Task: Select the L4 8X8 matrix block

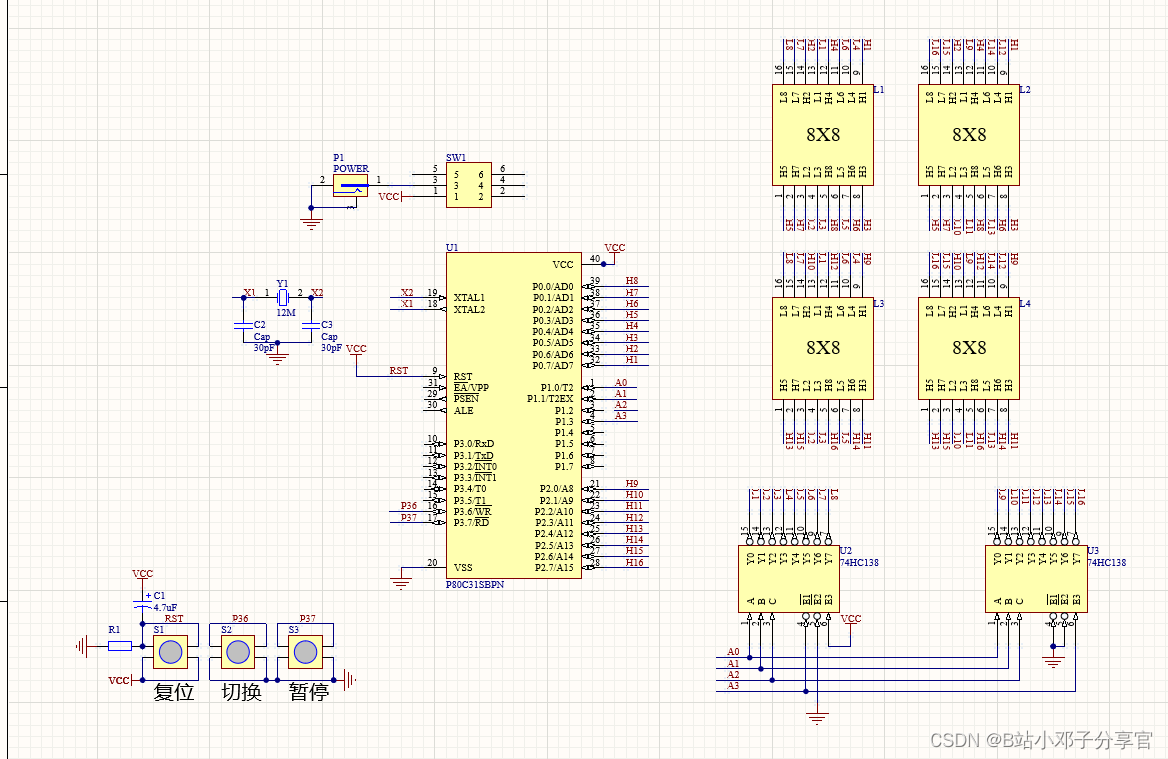Action: click(x=968, y=348)
